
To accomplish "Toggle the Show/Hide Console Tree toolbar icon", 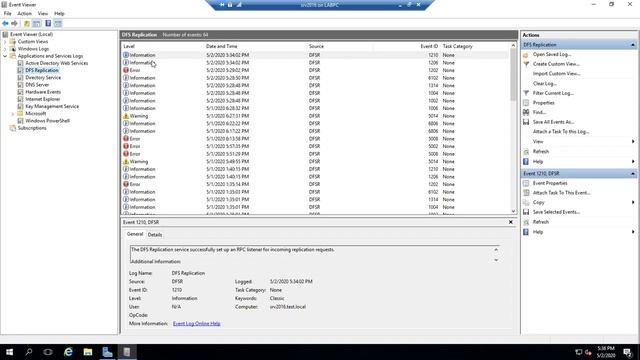I will (36, 24).
